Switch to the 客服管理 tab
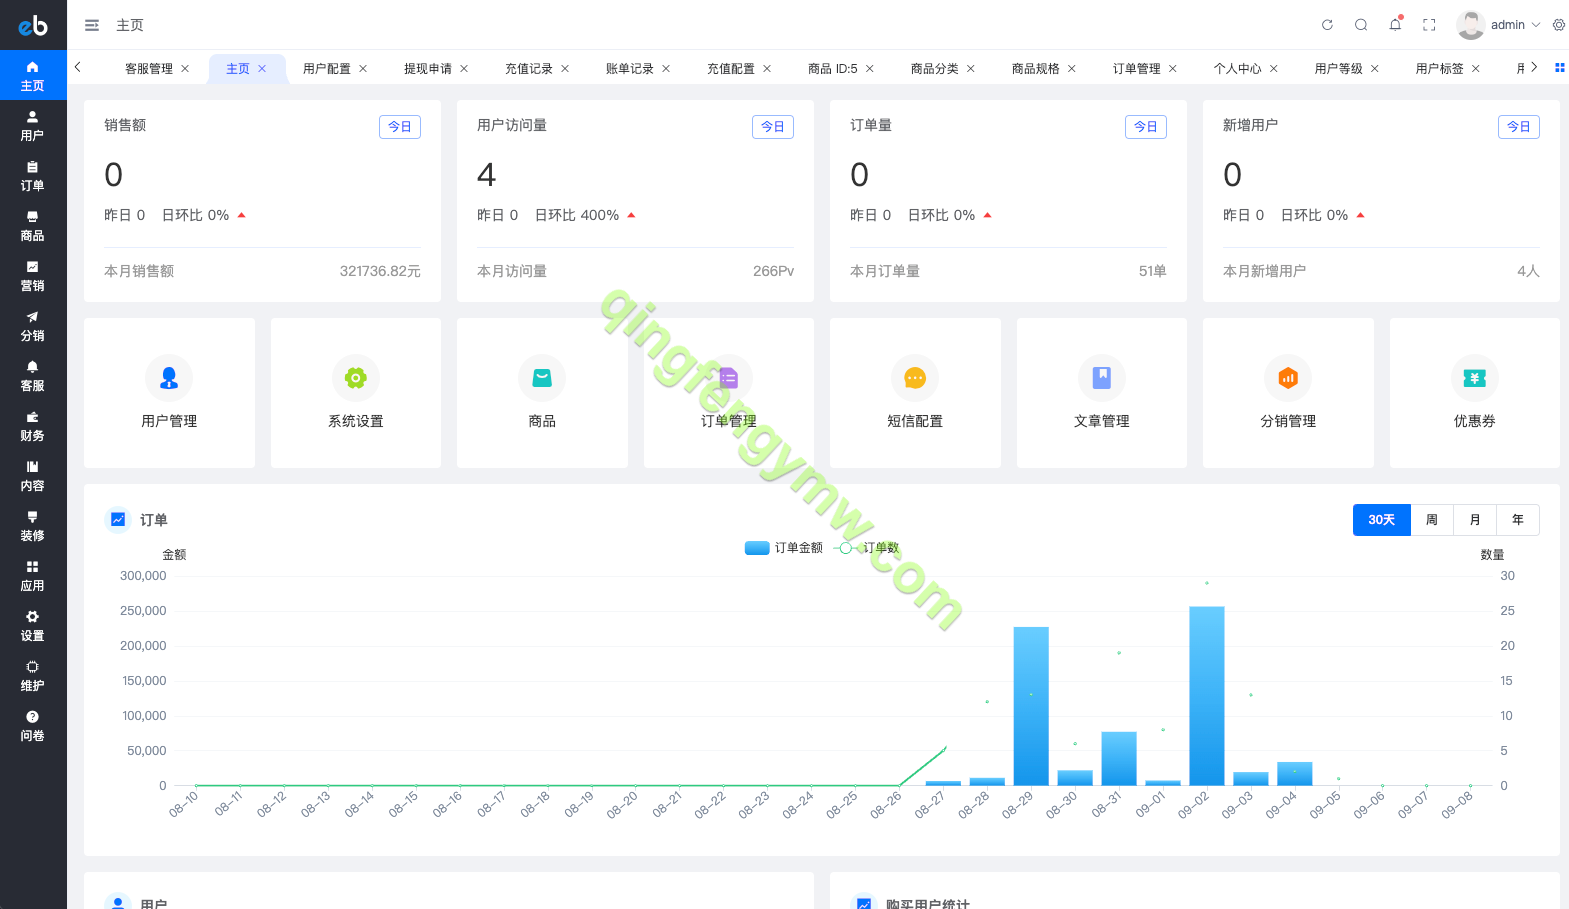Image resolution: width=1569 pixels, height=909 pixels. tap(149, 69)
